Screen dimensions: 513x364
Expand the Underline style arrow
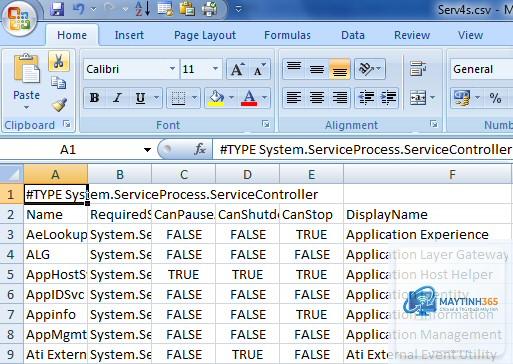[x=156, y=98]
